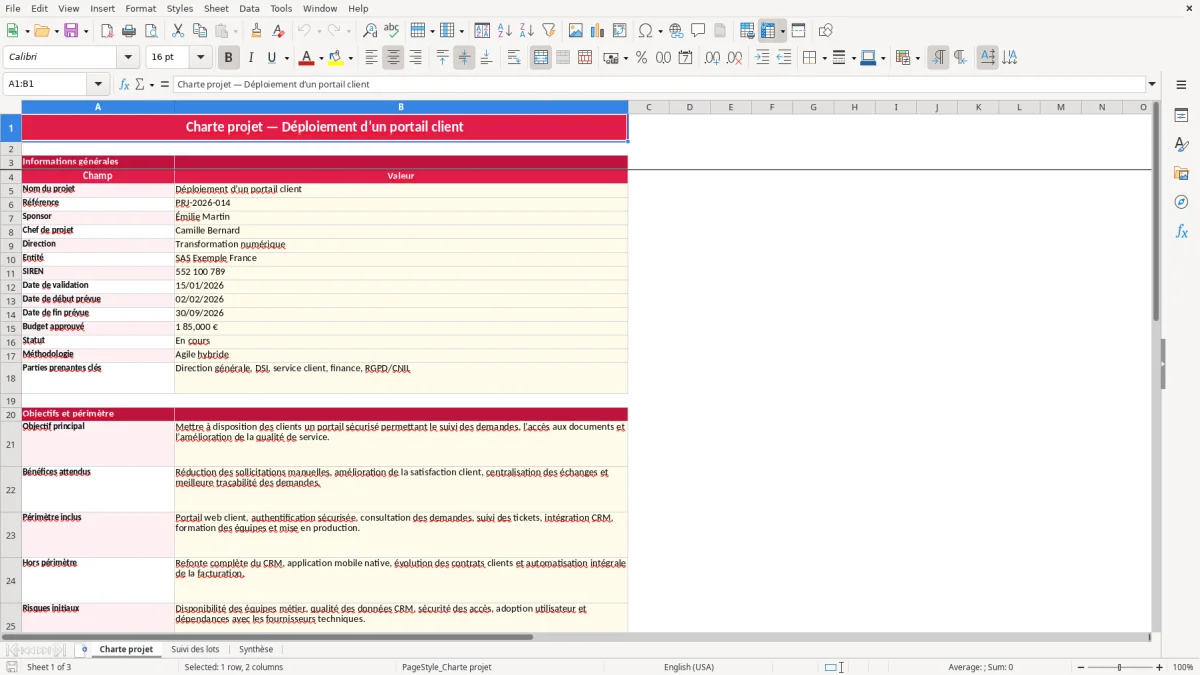Open the File menu
1200x675 pixels.
[x=12, y=8]
